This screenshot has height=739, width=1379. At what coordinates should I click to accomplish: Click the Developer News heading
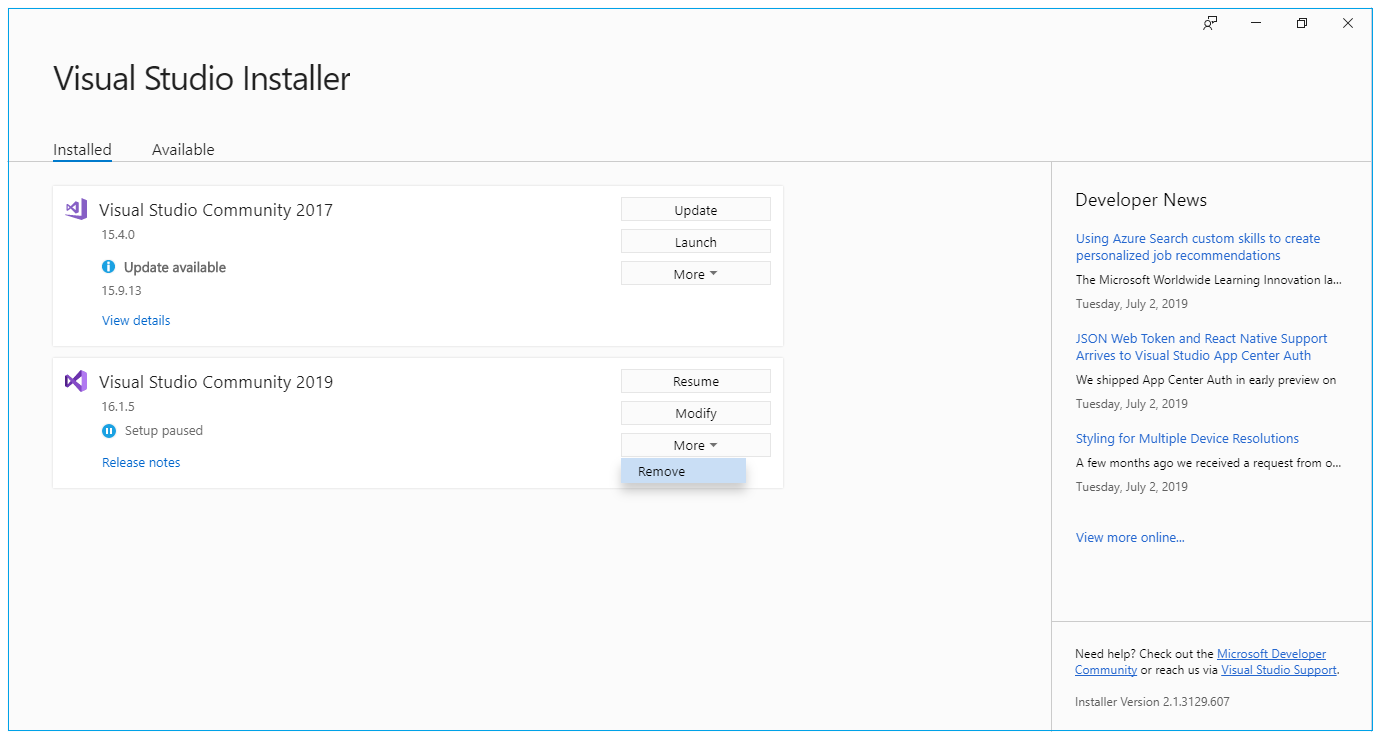[1141, 200]
